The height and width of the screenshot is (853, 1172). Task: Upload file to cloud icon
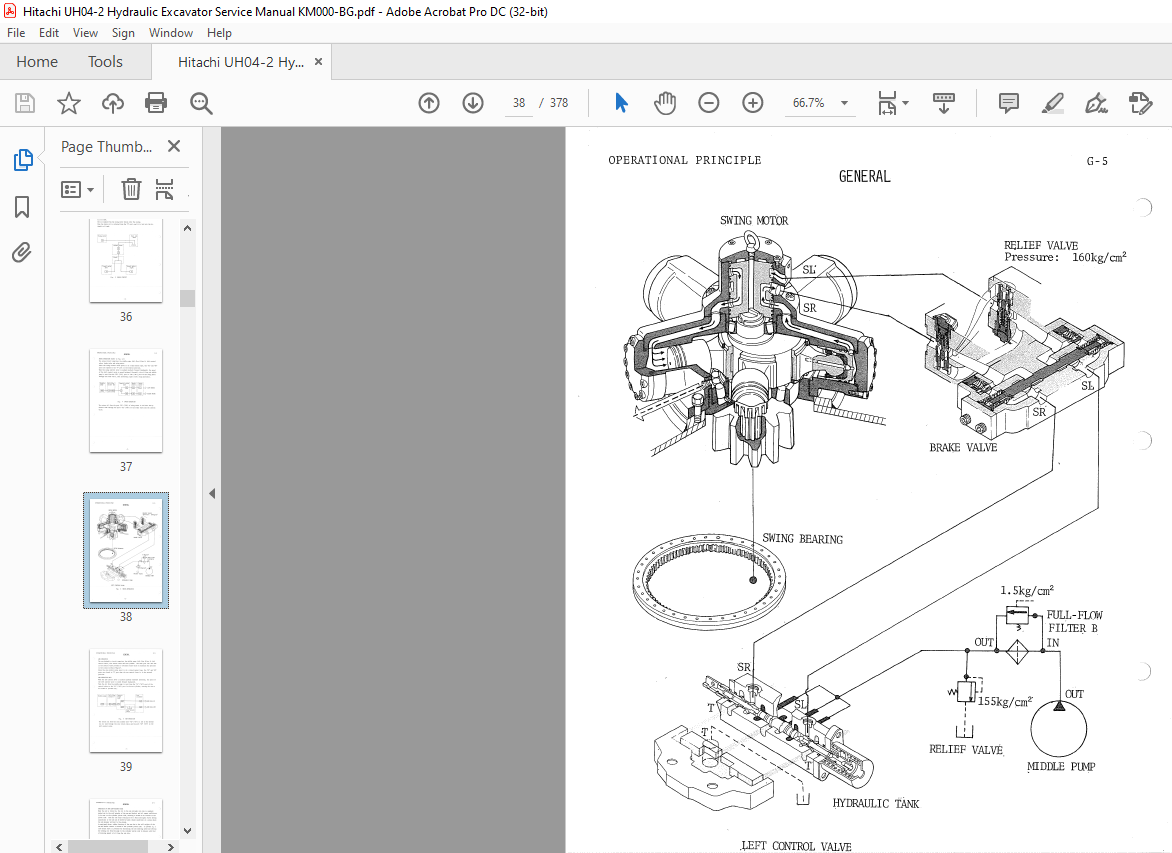pos(113,103)
